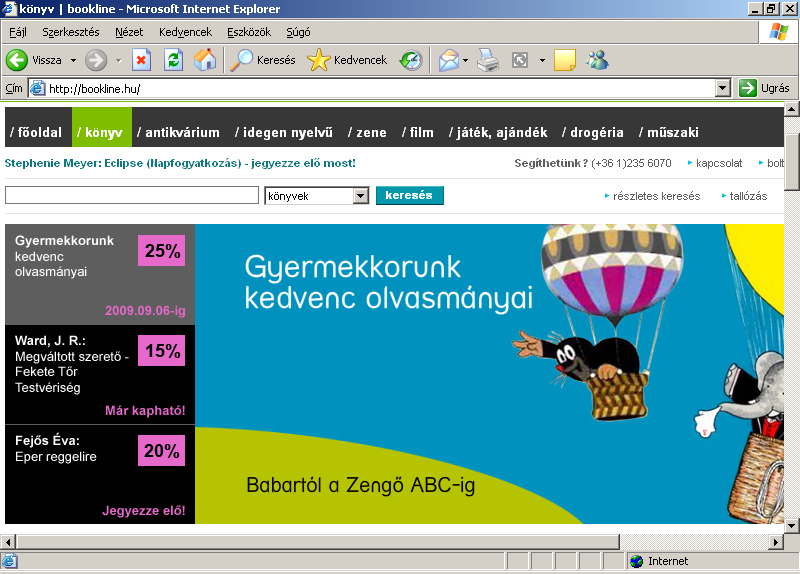
Task: Click the Ugrás go button
Action: 764,88
